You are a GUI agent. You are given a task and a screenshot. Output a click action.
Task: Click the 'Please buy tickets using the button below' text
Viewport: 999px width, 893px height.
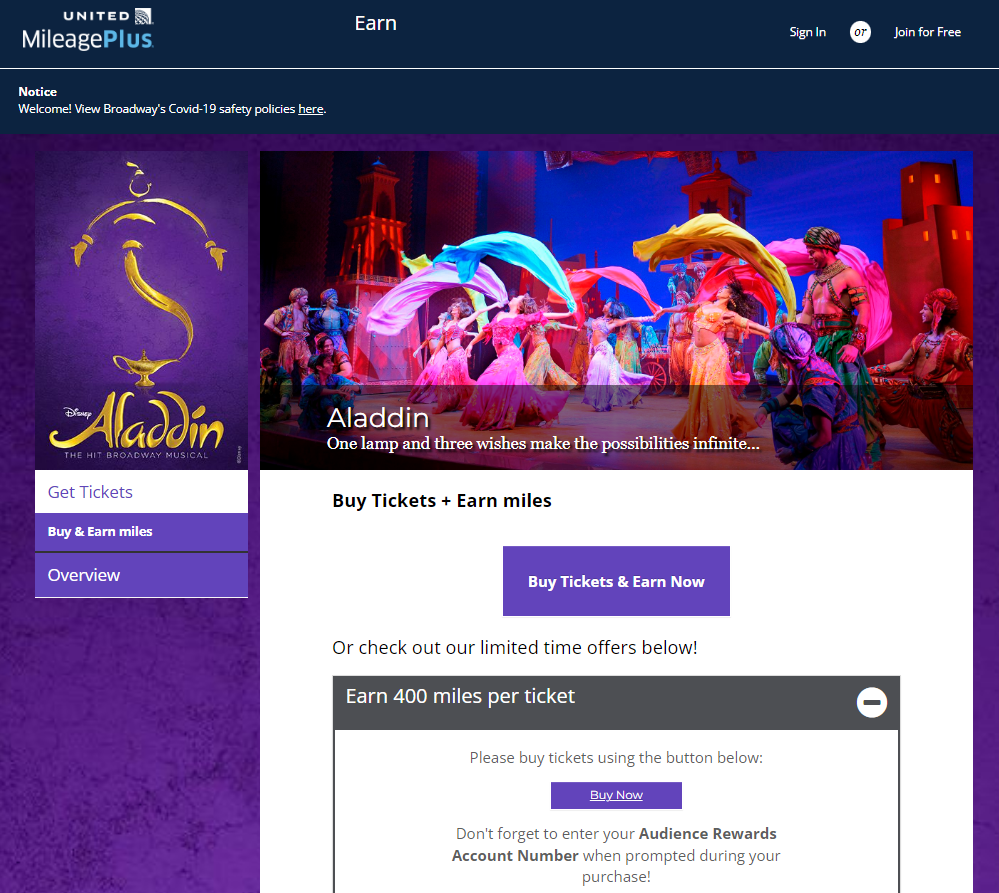(x=616, y=757)
